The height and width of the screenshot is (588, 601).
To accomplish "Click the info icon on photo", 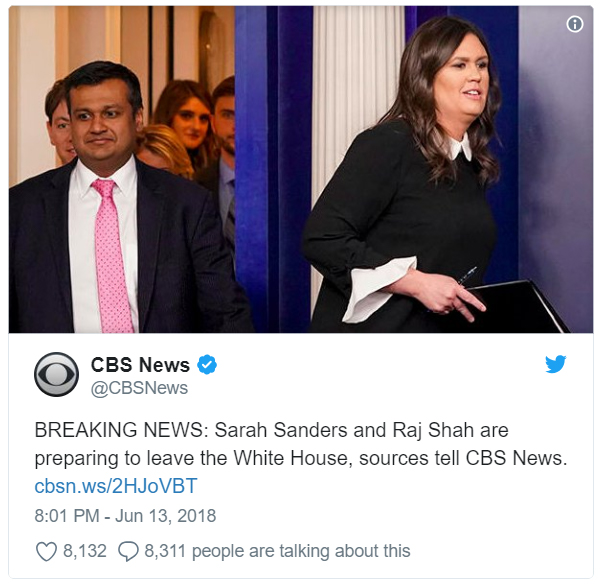I will click(x=575, y=24).
